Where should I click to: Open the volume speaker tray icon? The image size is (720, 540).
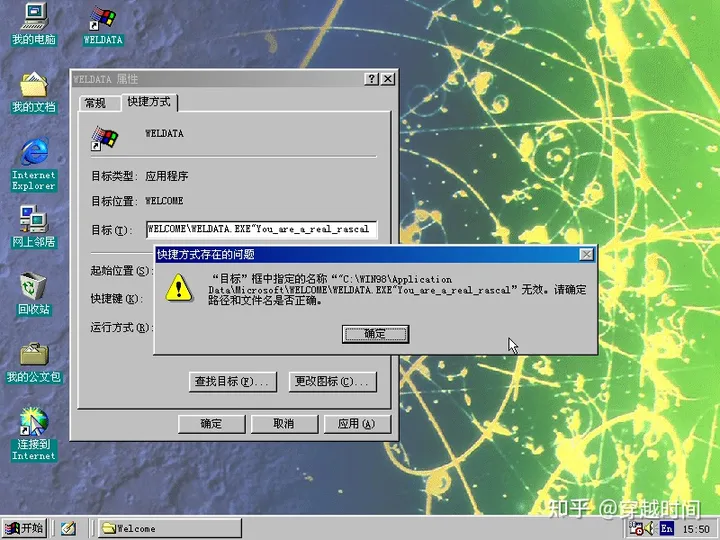pyautogui.click(x=649, y=529)
